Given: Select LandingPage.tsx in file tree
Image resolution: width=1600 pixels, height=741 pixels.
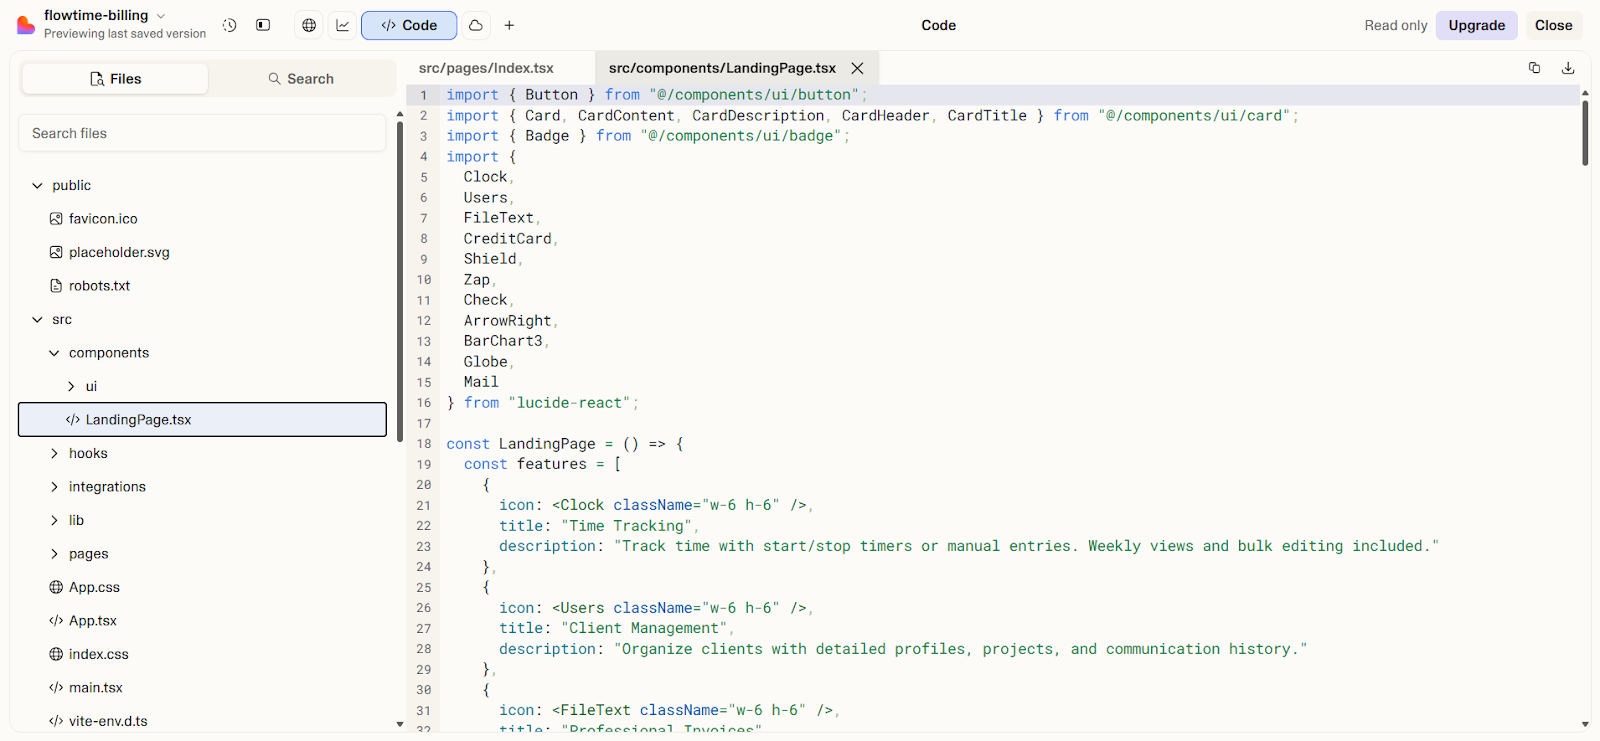Looking at the screenshot, I should 202,420.
